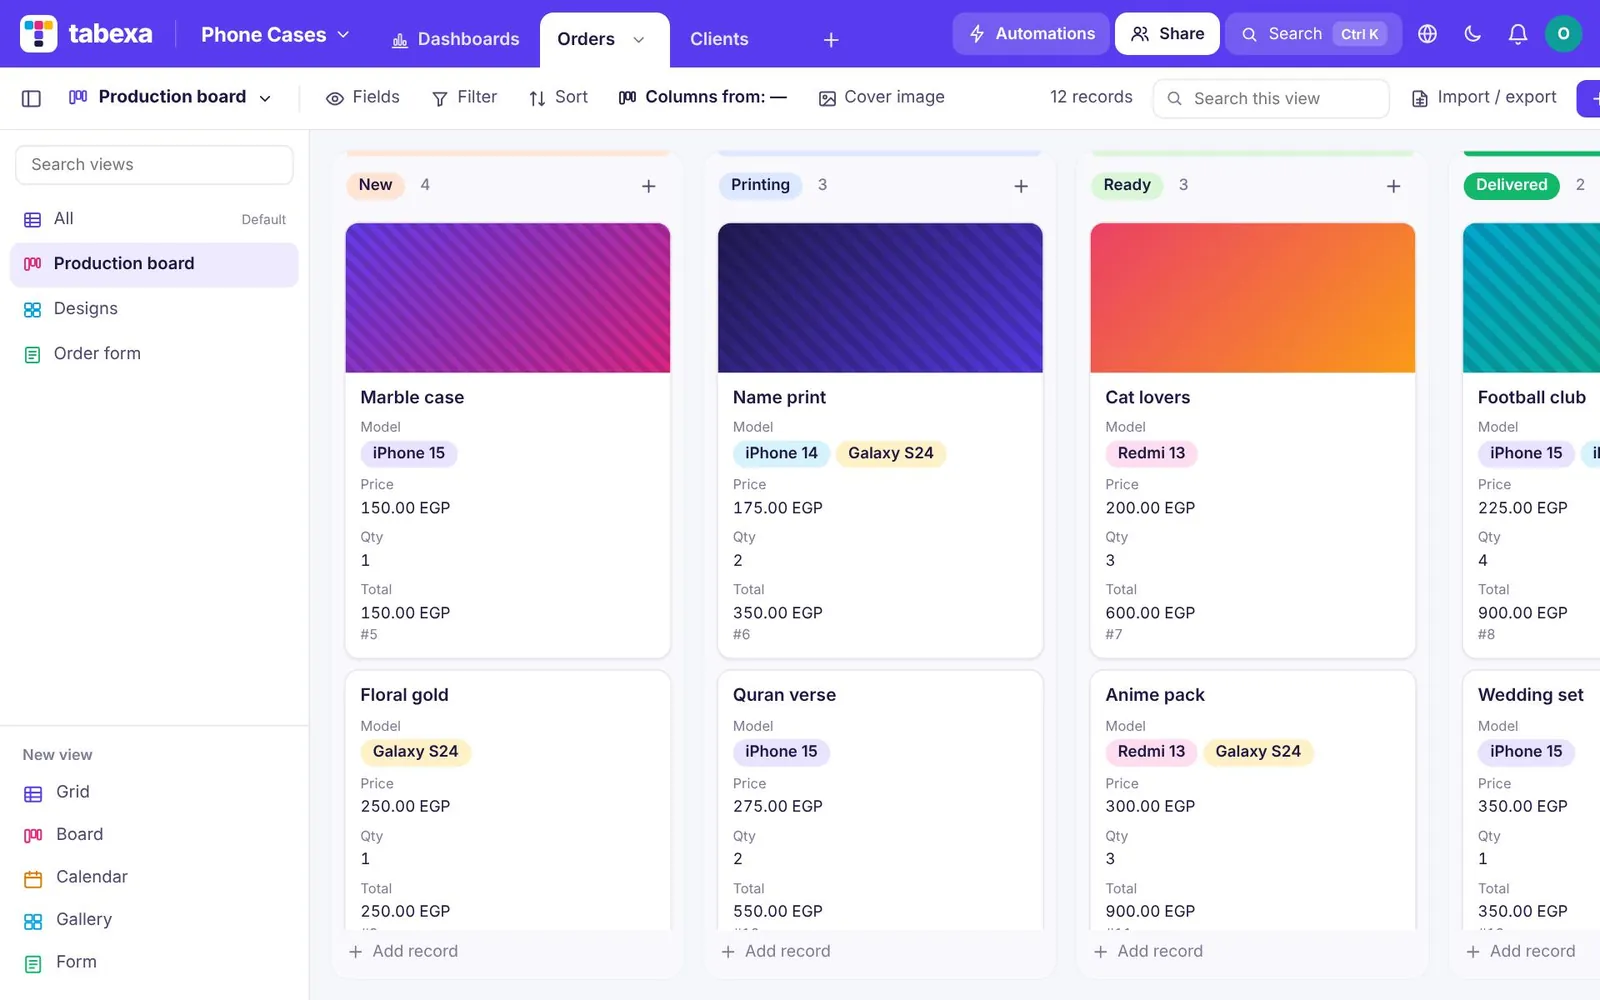Add record in Ready column
This screenshot has width=1600, height=1000.
1148,952
